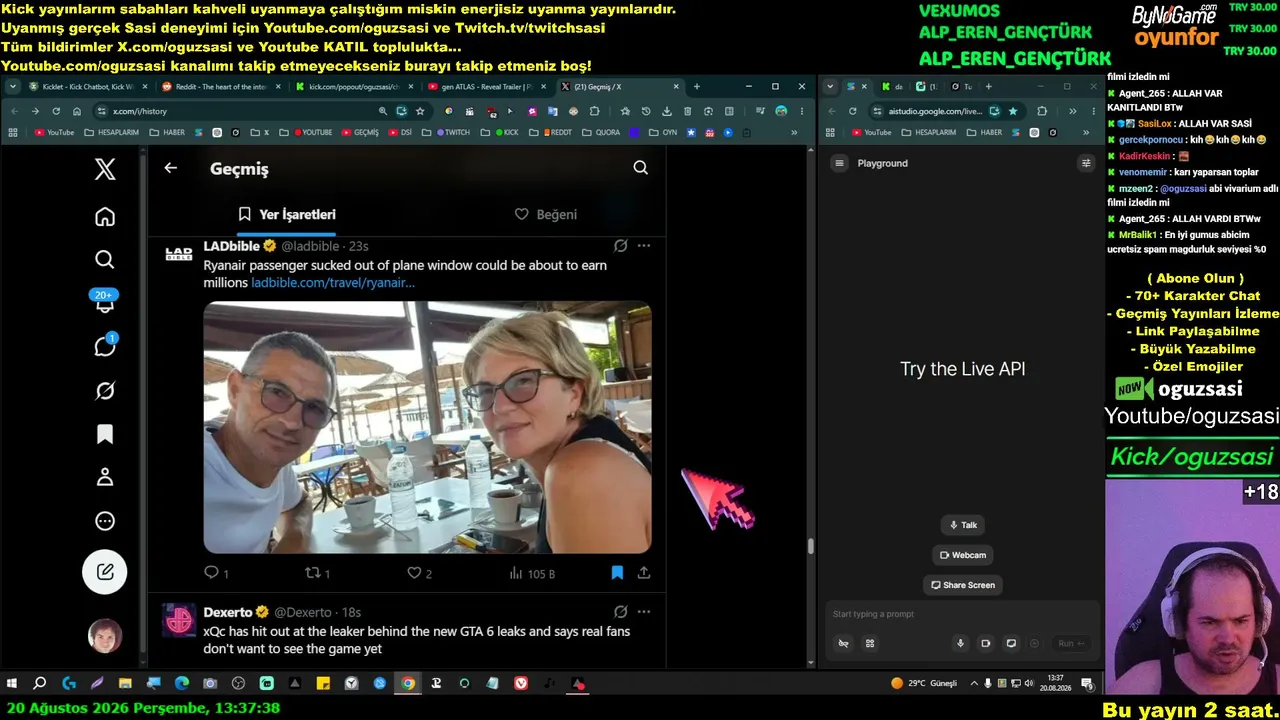The image size is (1280, 720).
Task: Show hidden bookmarks in the X browser window
Action: [x=795, y=132]
